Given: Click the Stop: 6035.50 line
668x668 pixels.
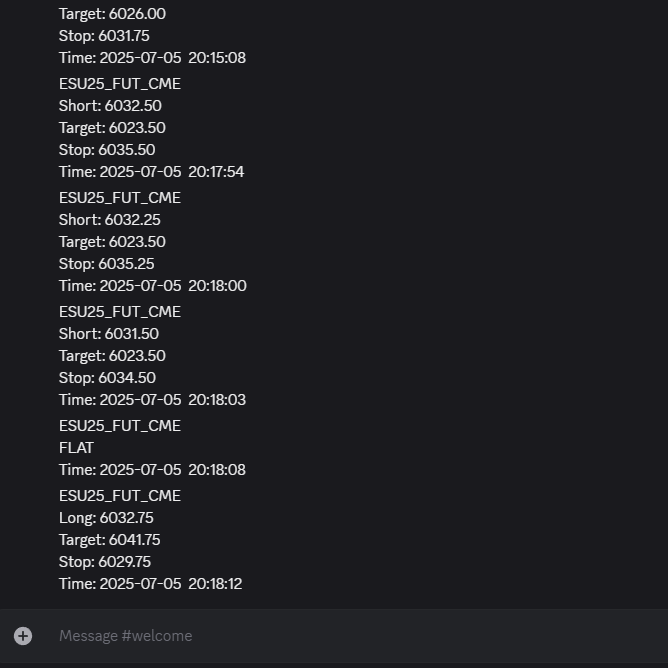Looking at the screenshot, I should tap(107, 150).
